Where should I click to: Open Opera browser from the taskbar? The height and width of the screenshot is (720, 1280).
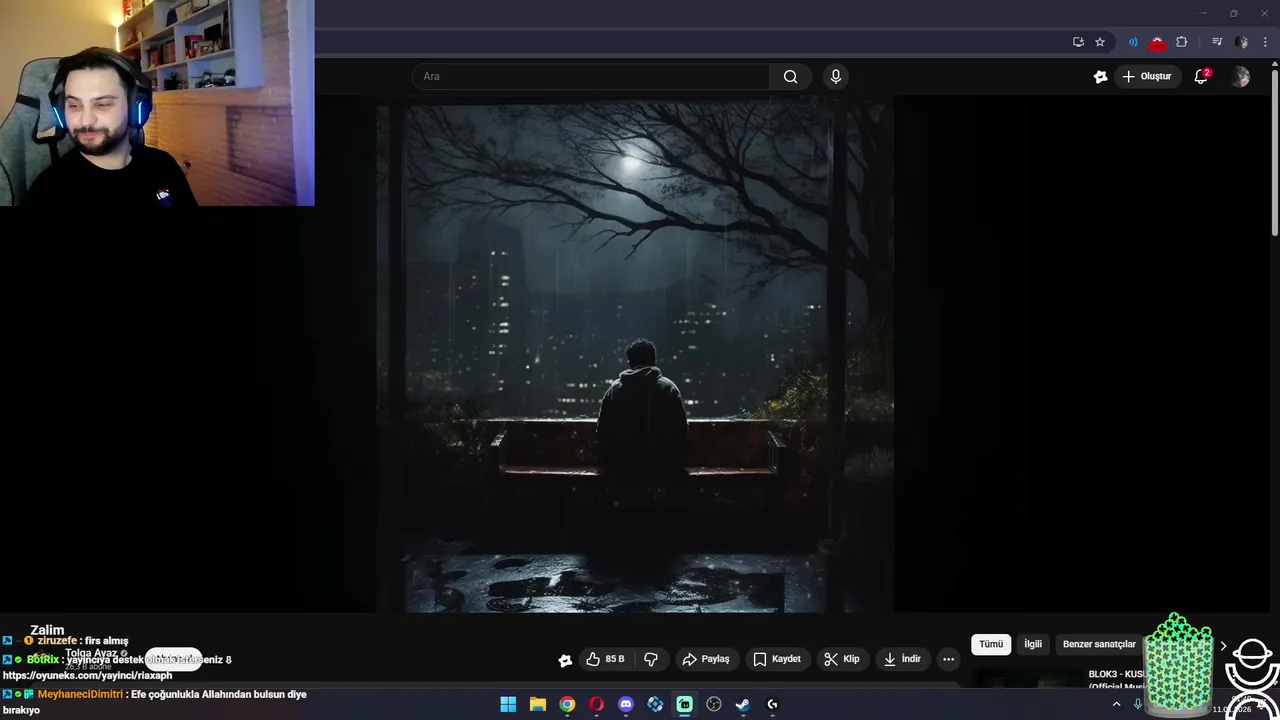click(x=596, y=704)
